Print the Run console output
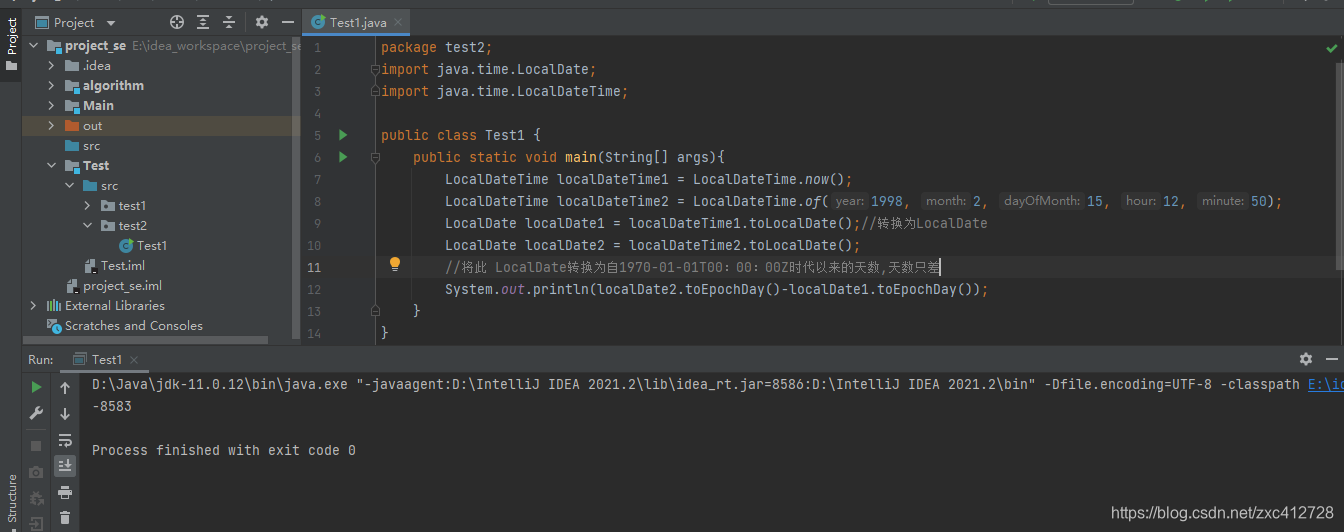 [65, 492]
